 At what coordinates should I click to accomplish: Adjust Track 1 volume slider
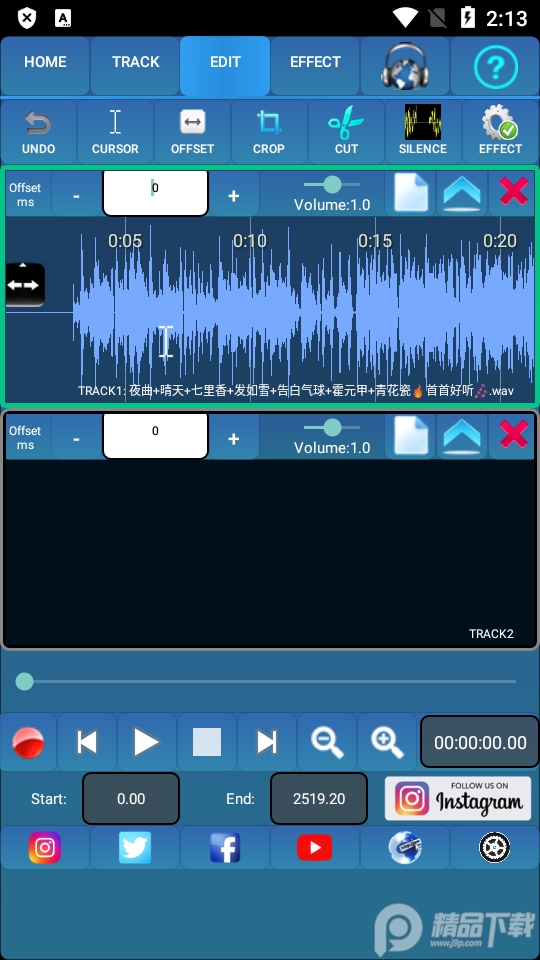tap(332, 184)
